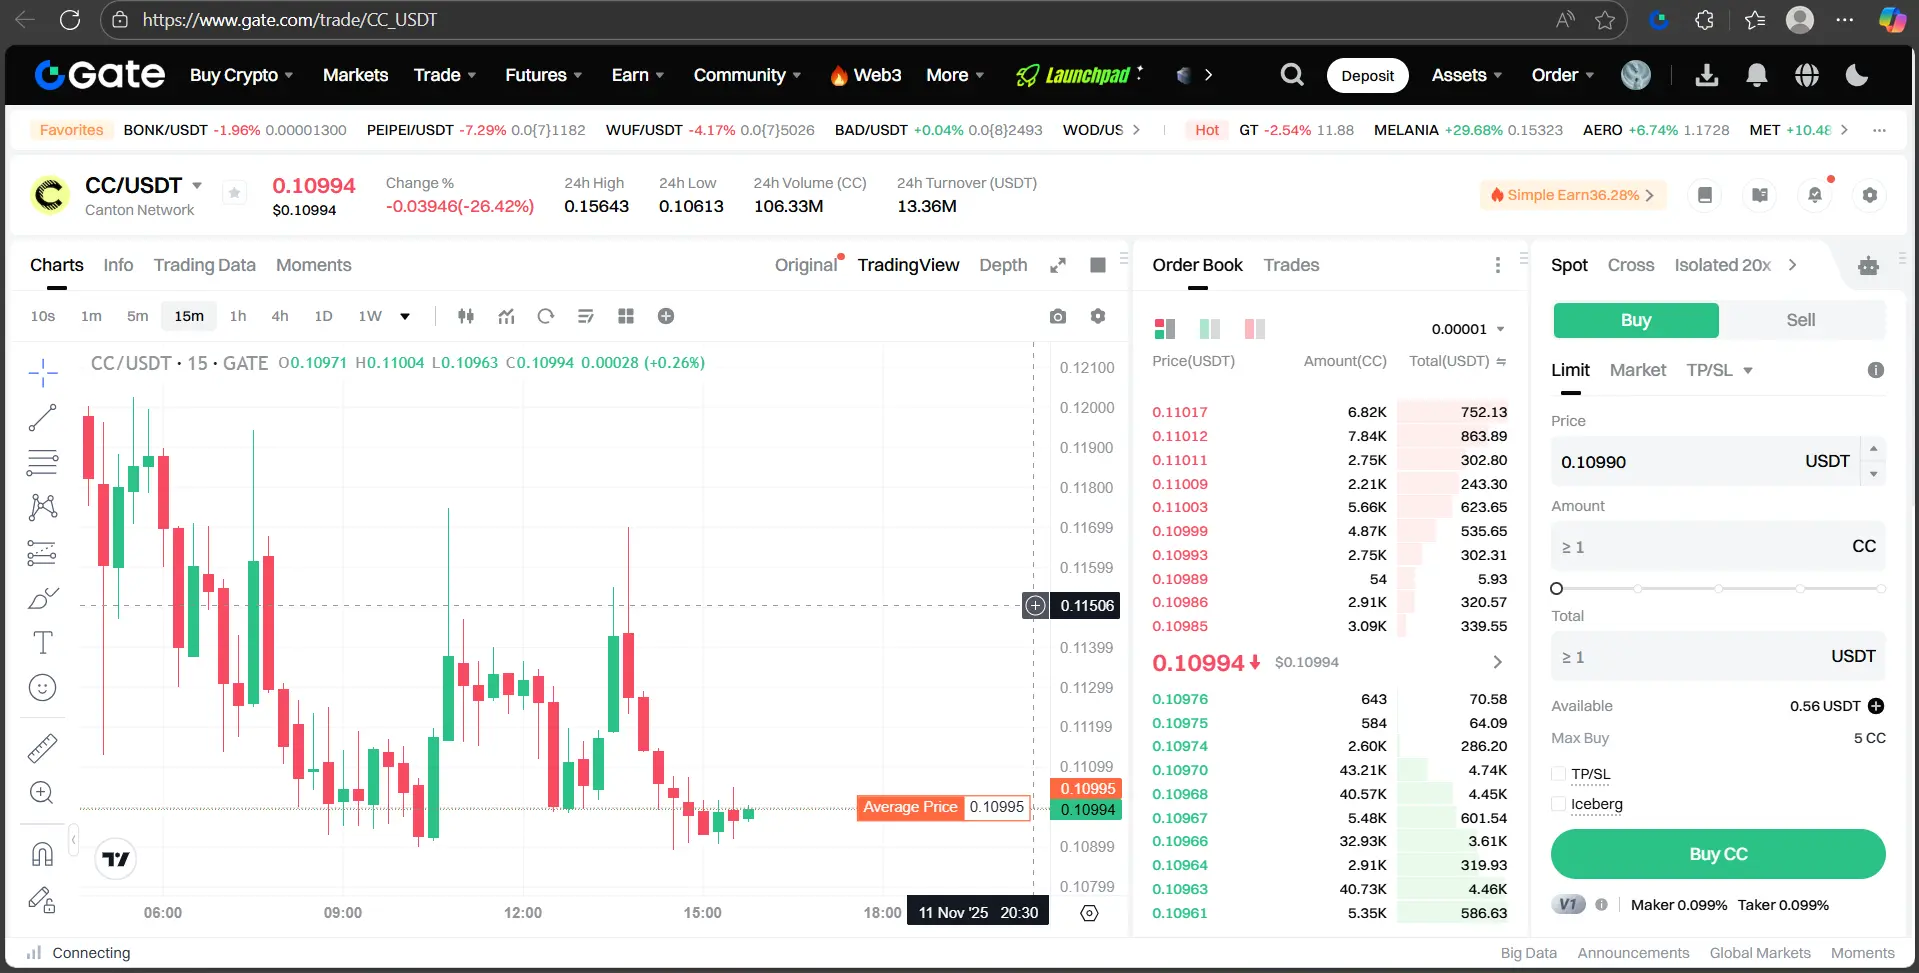Activate the chart zoom-in tool
Screen dimensions: 1919x973
[x=43, y=793]
